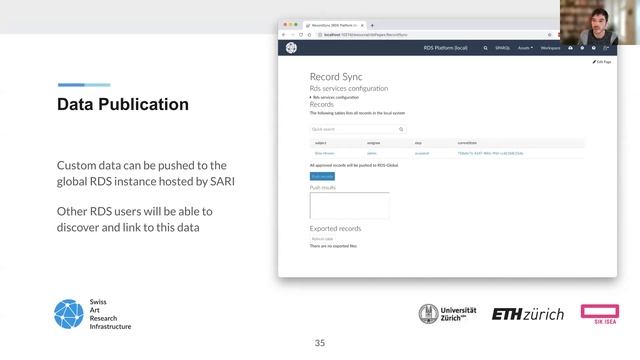Screen dimensions: 640x360
Task: Click the Universität Zürich logo
Action: pos(447,314)
